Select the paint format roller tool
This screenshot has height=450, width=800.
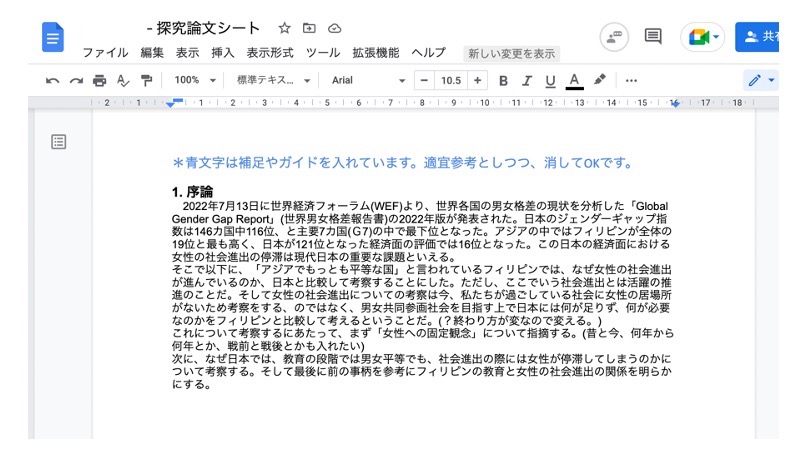(147, 80)
